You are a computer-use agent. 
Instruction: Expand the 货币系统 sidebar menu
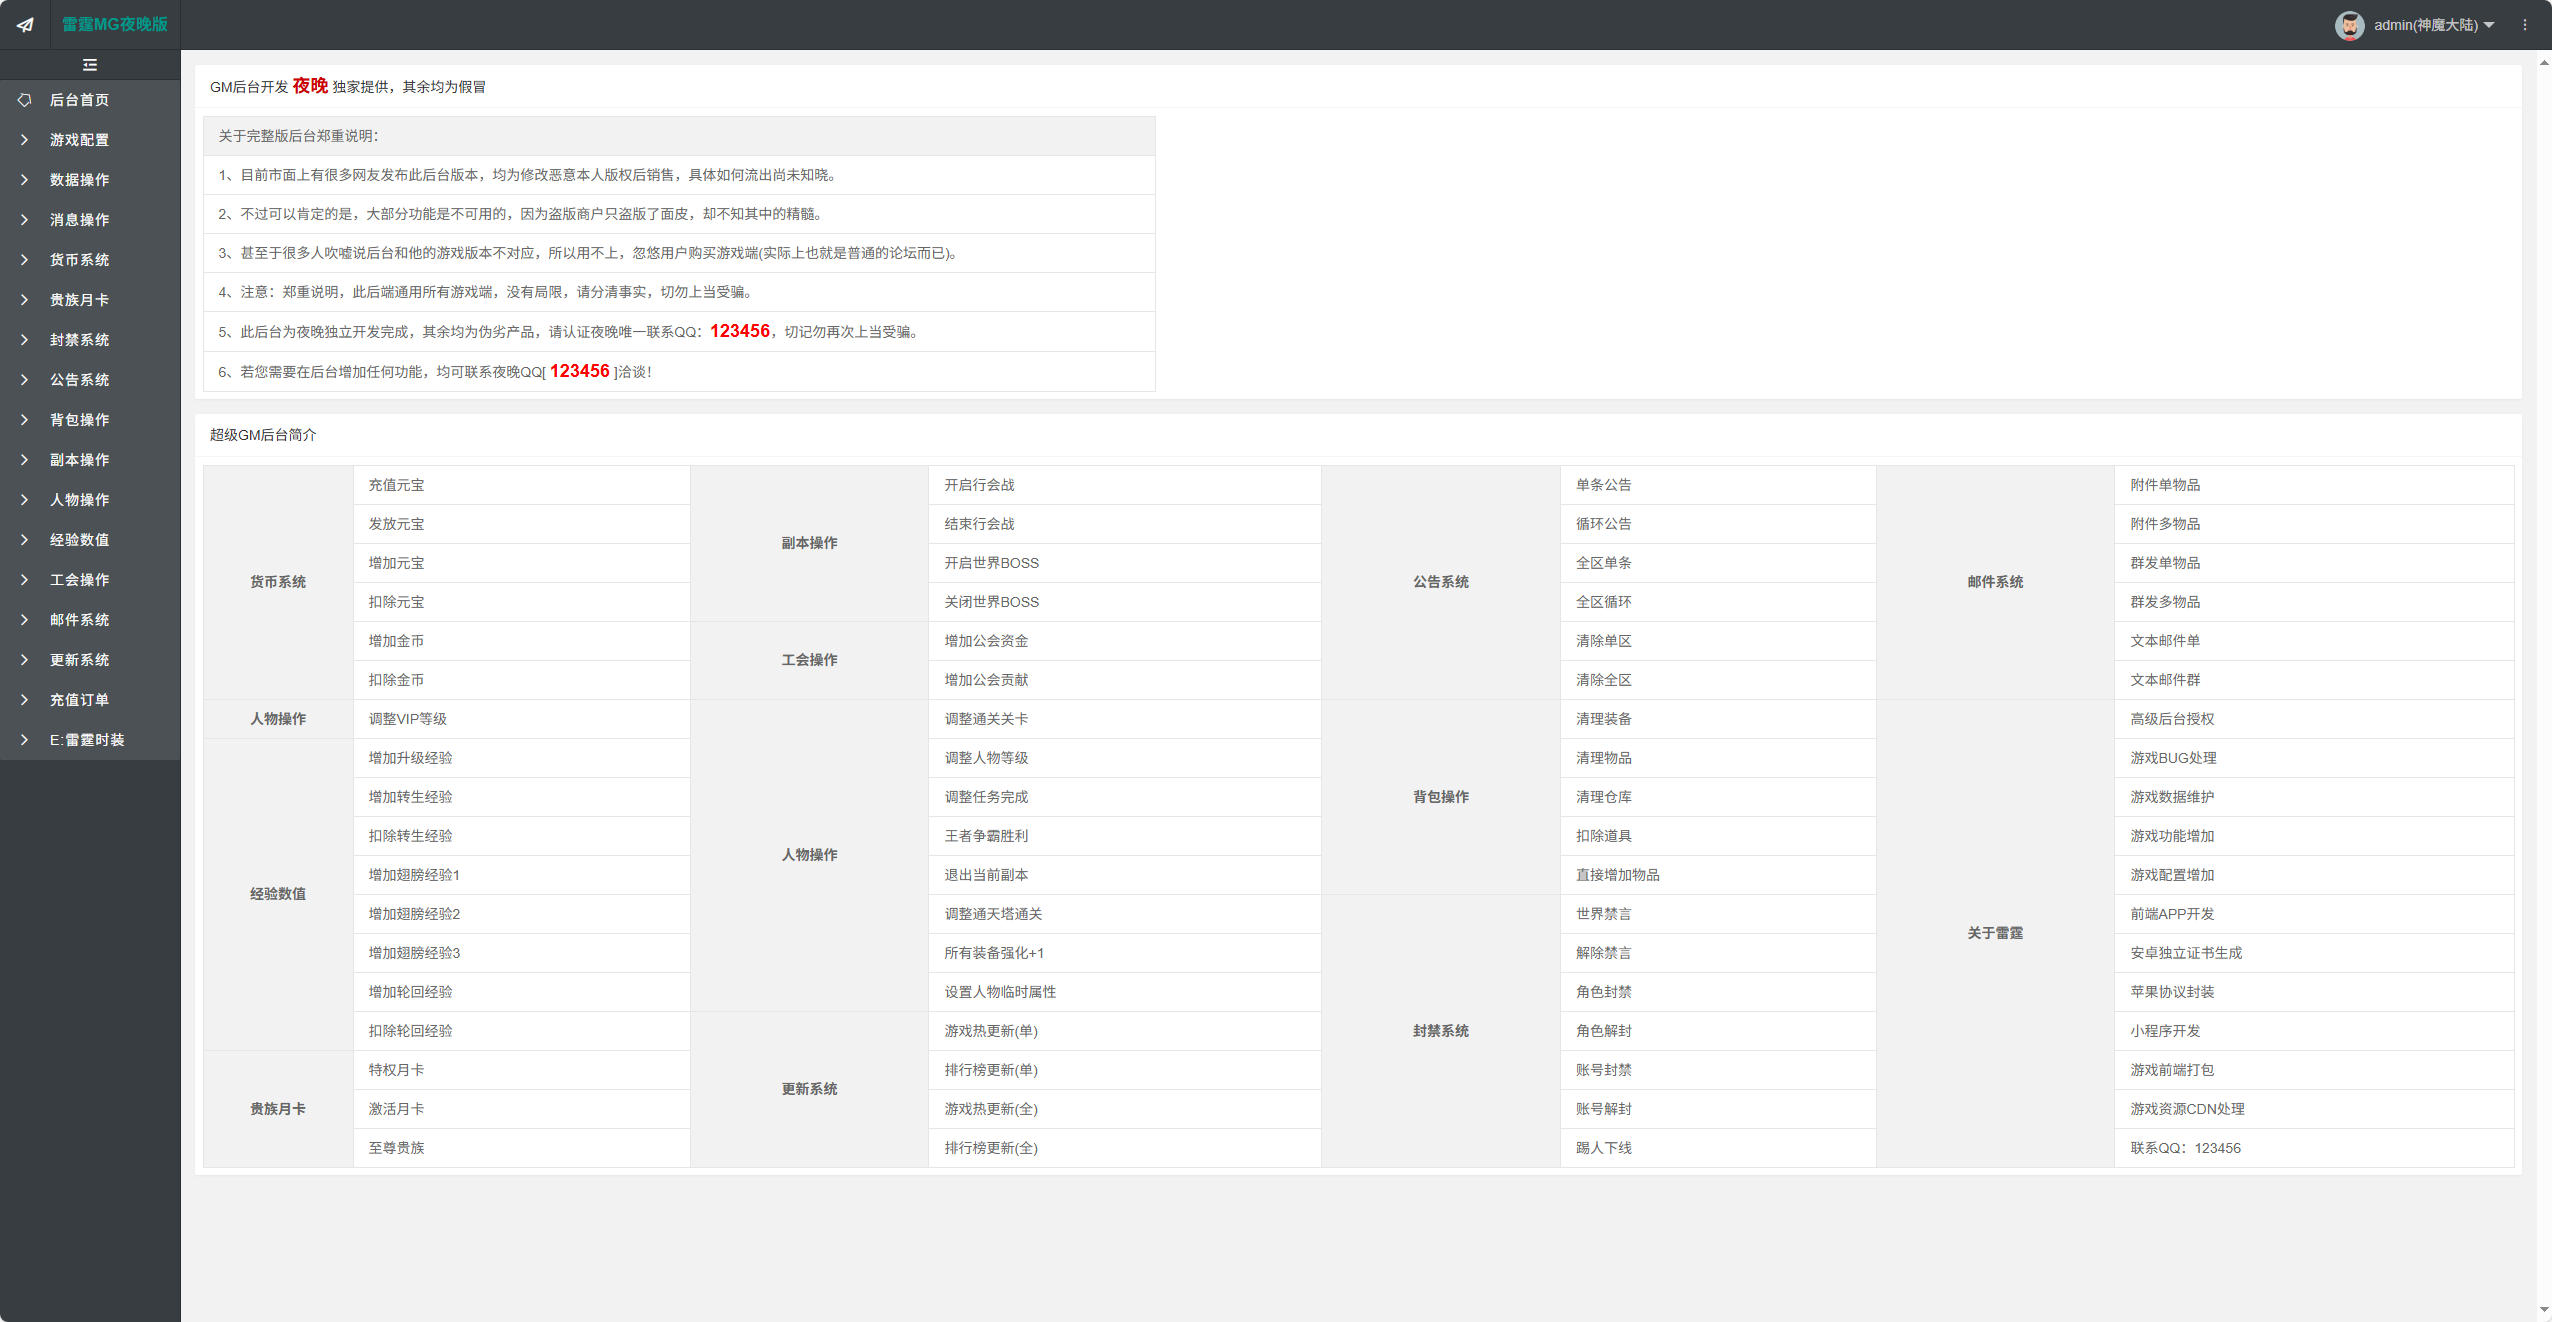[80, 260]
